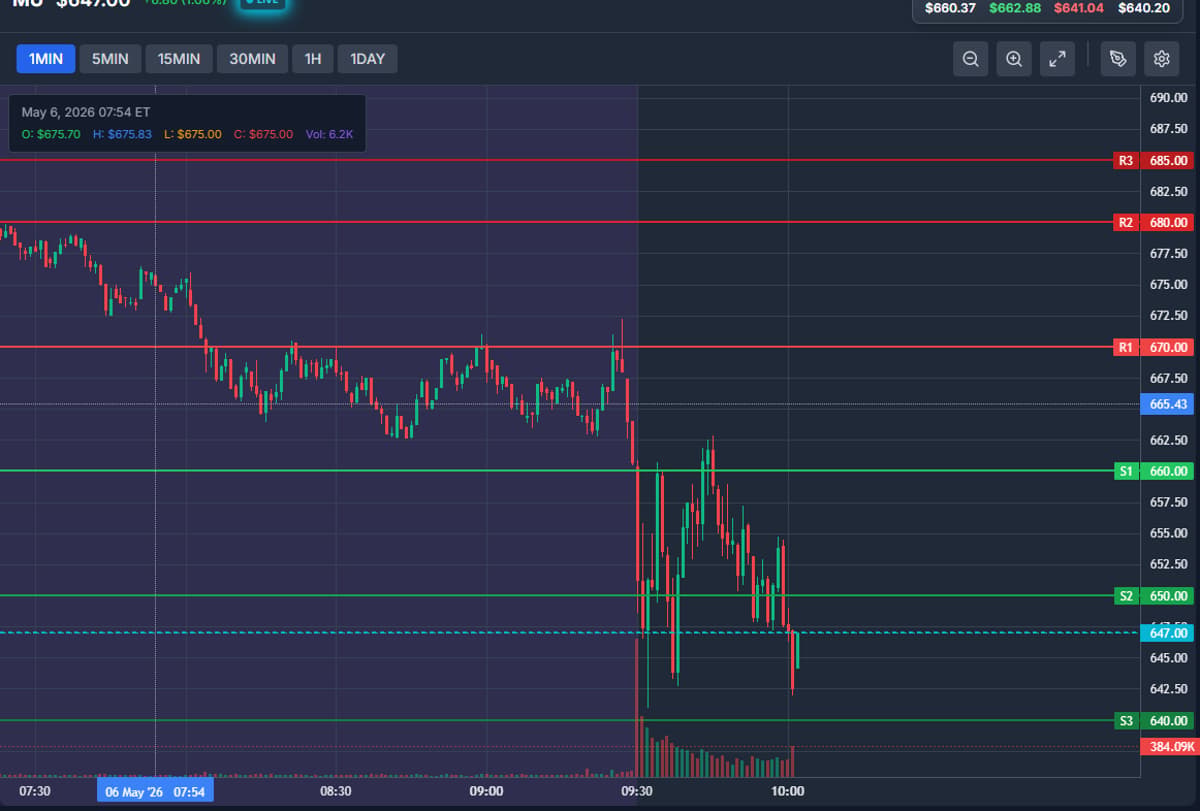Click the R1 670.00 resistance label
Viewport: 1200px width, 811px height.
pyautogui.click(x=1154, y=347)
